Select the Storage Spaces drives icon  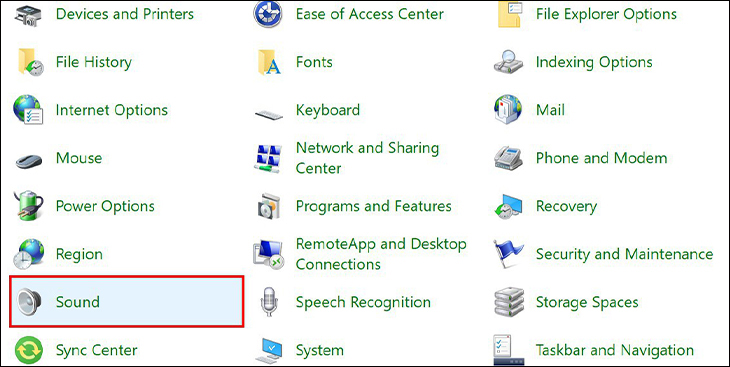pos(508,302)
